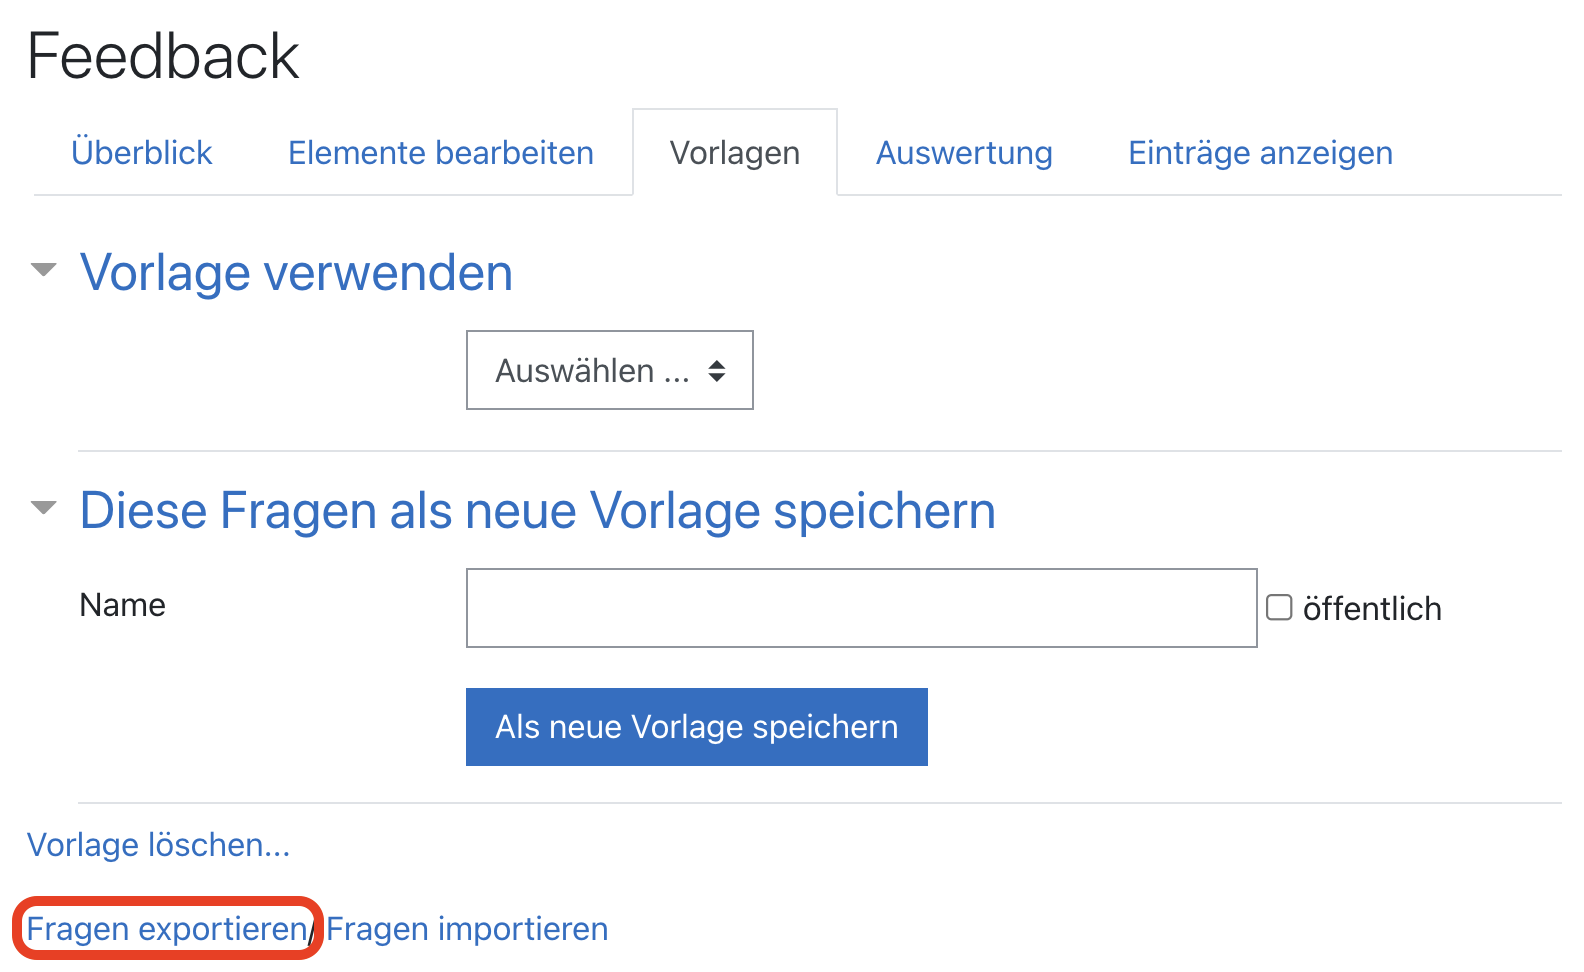Click the up-down arrows in Auswählen selector
Viewport: 1584px width, 972px height.
[716, 371]
